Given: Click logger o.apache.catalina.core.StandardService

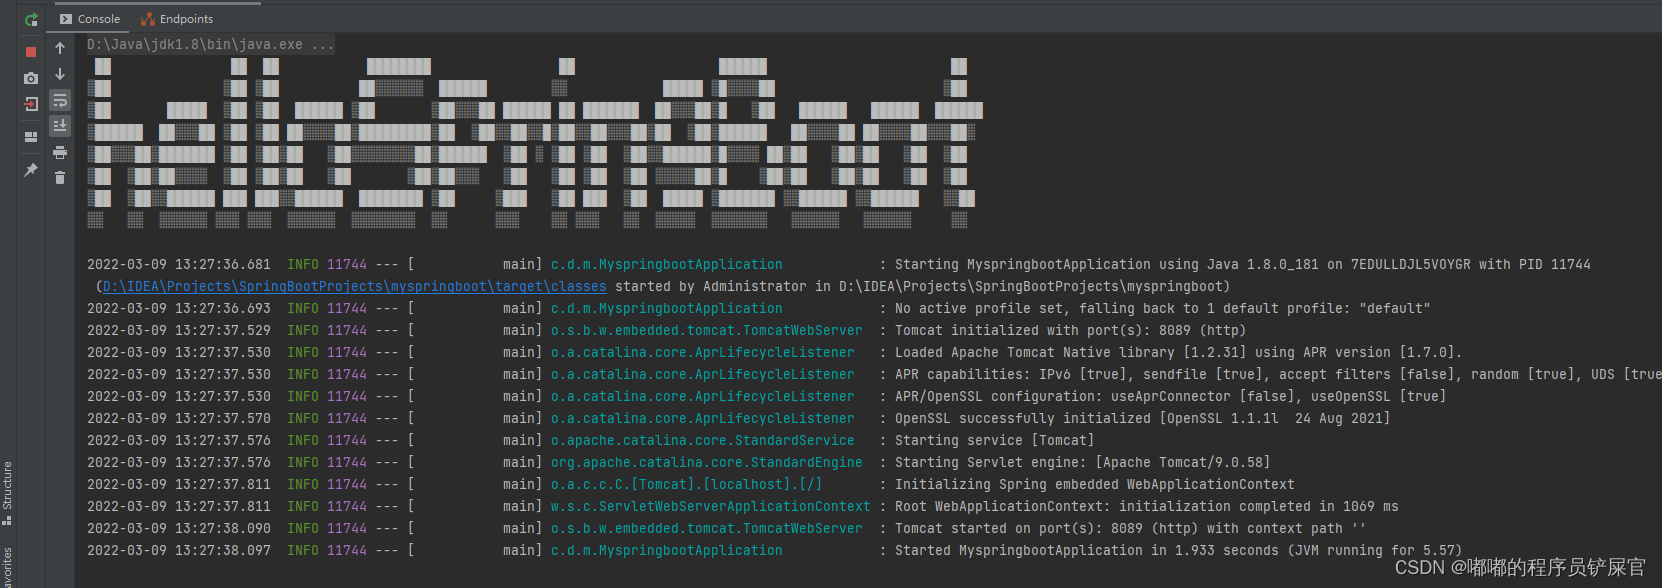Looking at the screenshot, I should [x=702, y=440].
